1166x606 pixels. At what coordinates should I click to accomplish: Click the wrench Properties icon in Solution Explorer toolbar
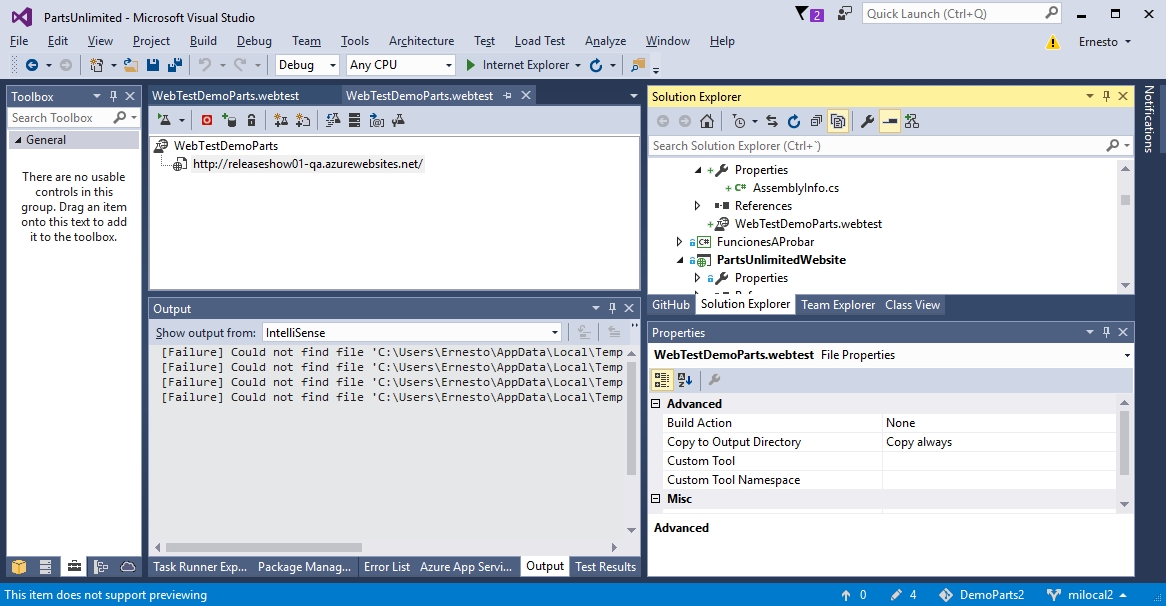(x=867, y=121)
